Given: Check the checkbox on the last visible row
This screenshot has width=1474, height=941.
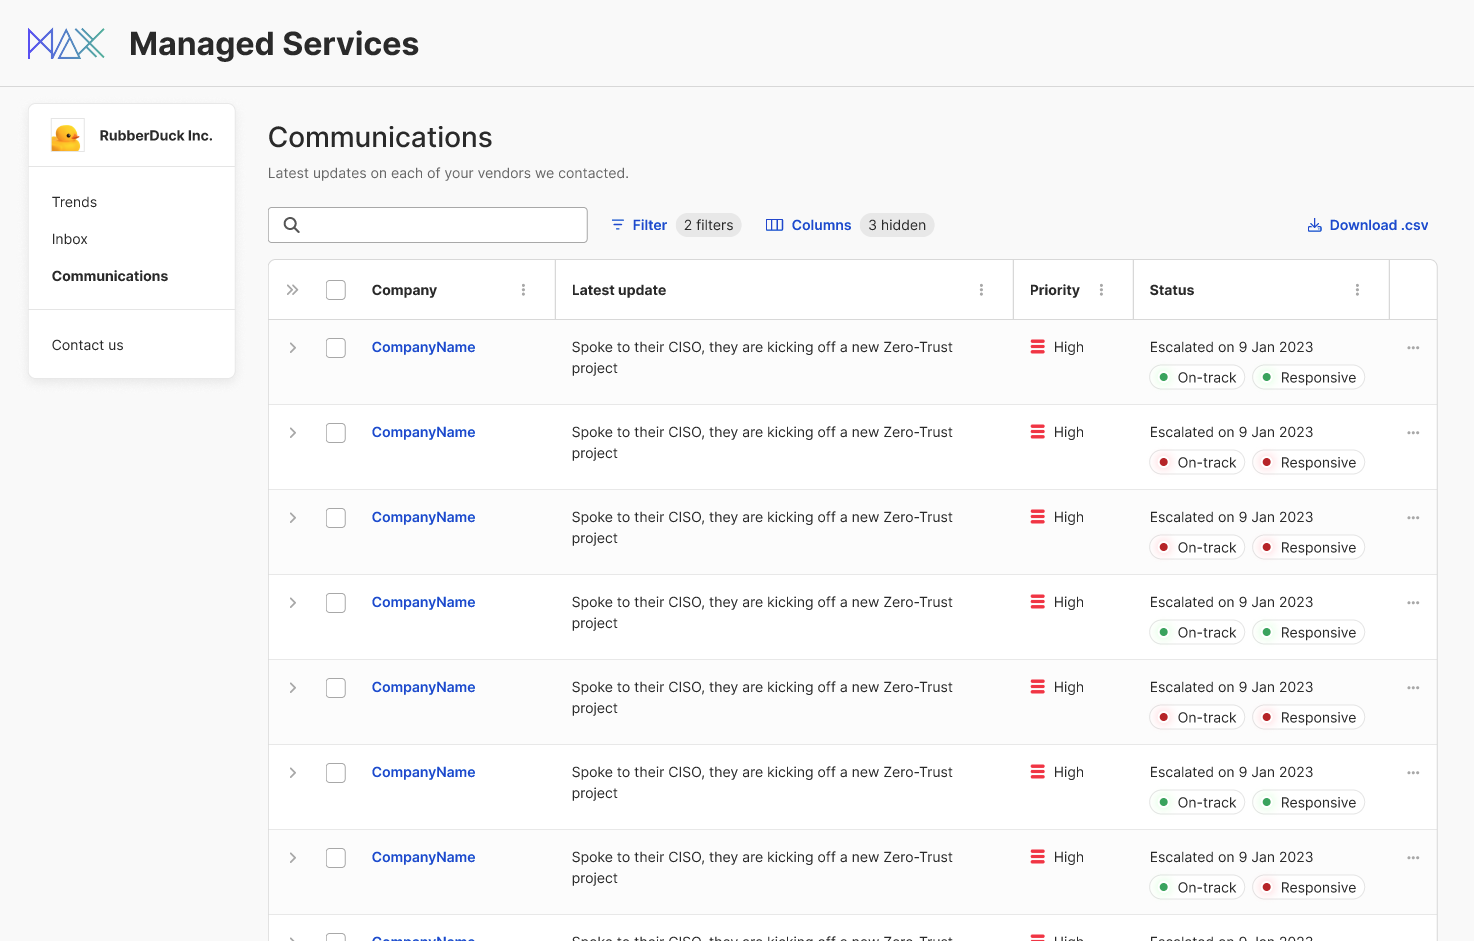Looking at the screenshot, I should pyautogui.click(x=336, y=857).
